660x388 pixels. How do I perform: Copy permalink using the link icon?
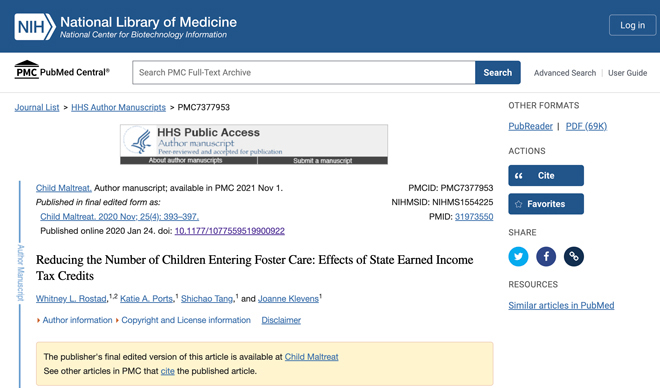click(574, 256)
